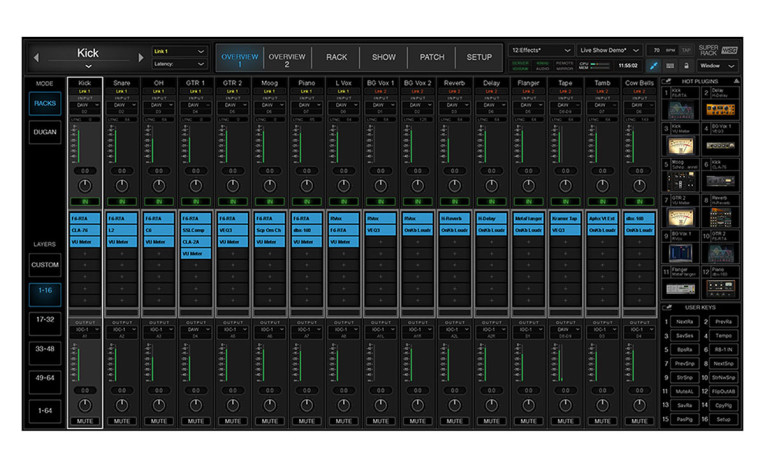The height and width of the screenshot is (456, 765).
Task: Open hot plugin 9 BG Vox 1 RVox
Action: click(681, 253)
